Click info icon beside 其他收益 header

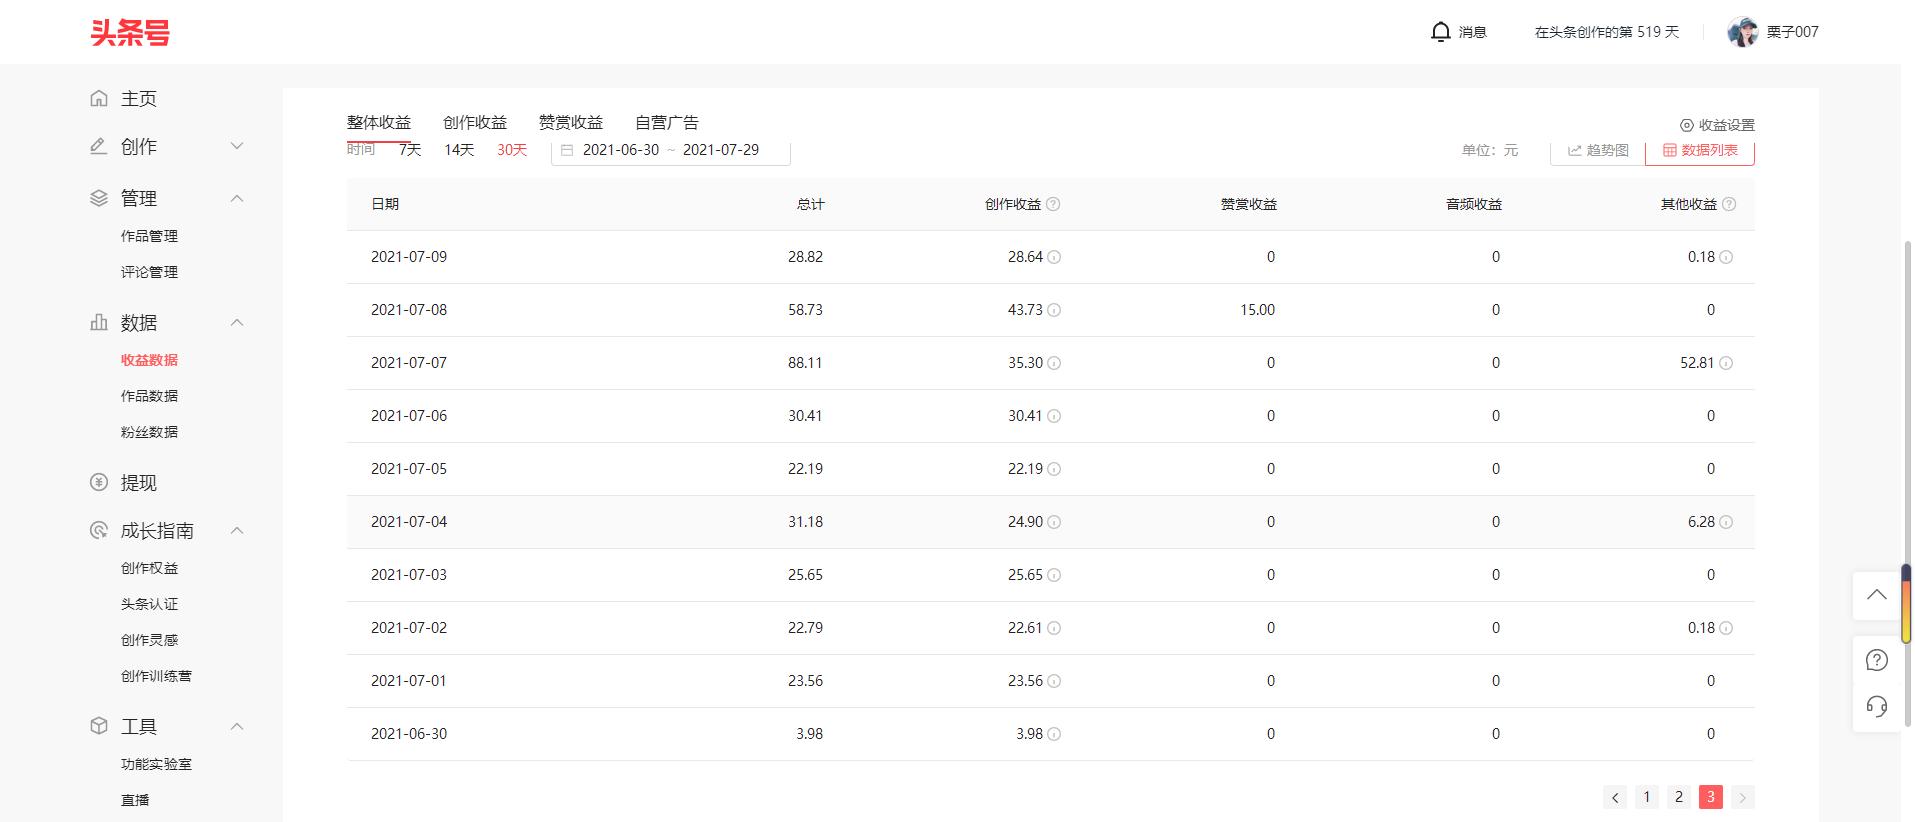pos(1729,204)
